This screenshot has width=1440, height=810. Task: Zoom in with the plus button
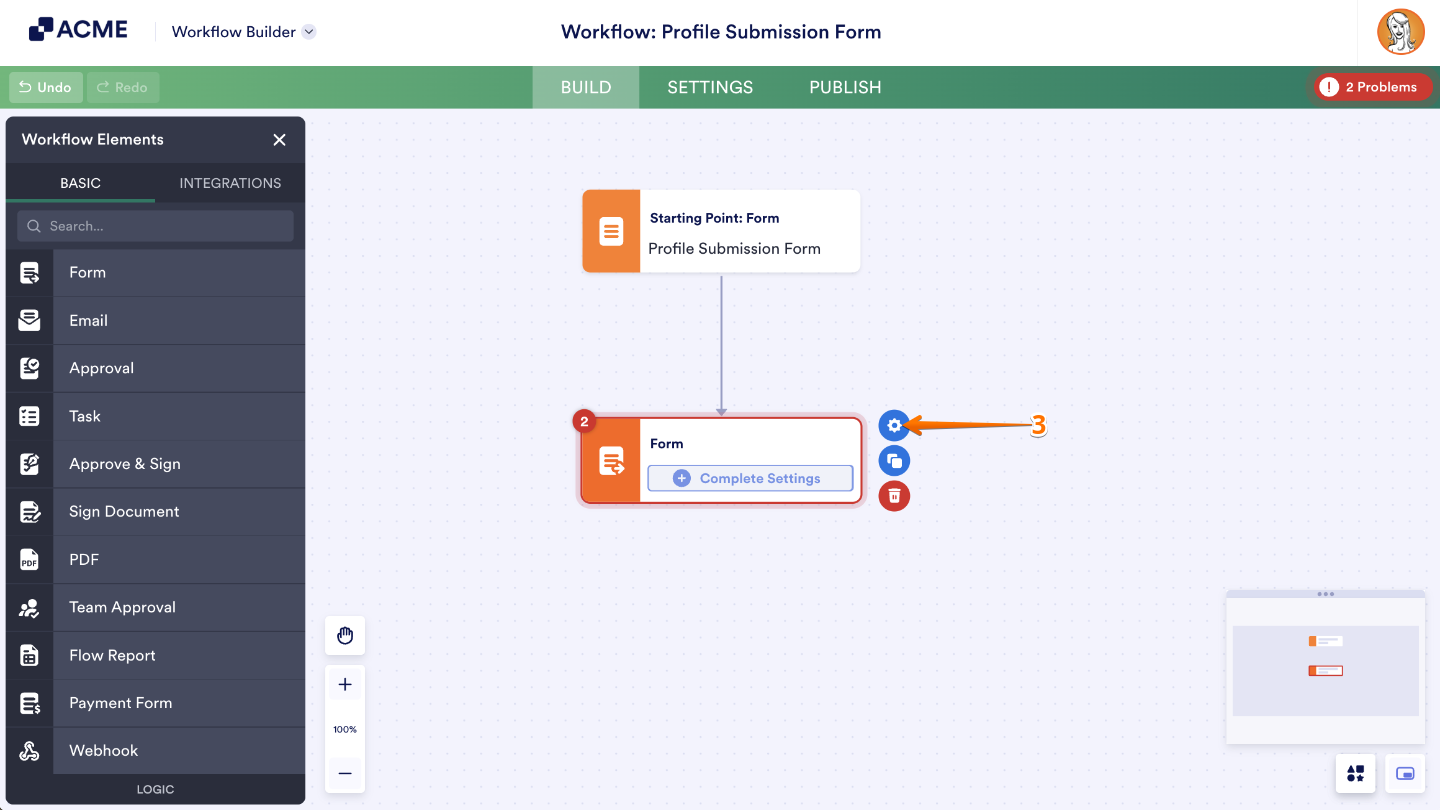(345, 685)
